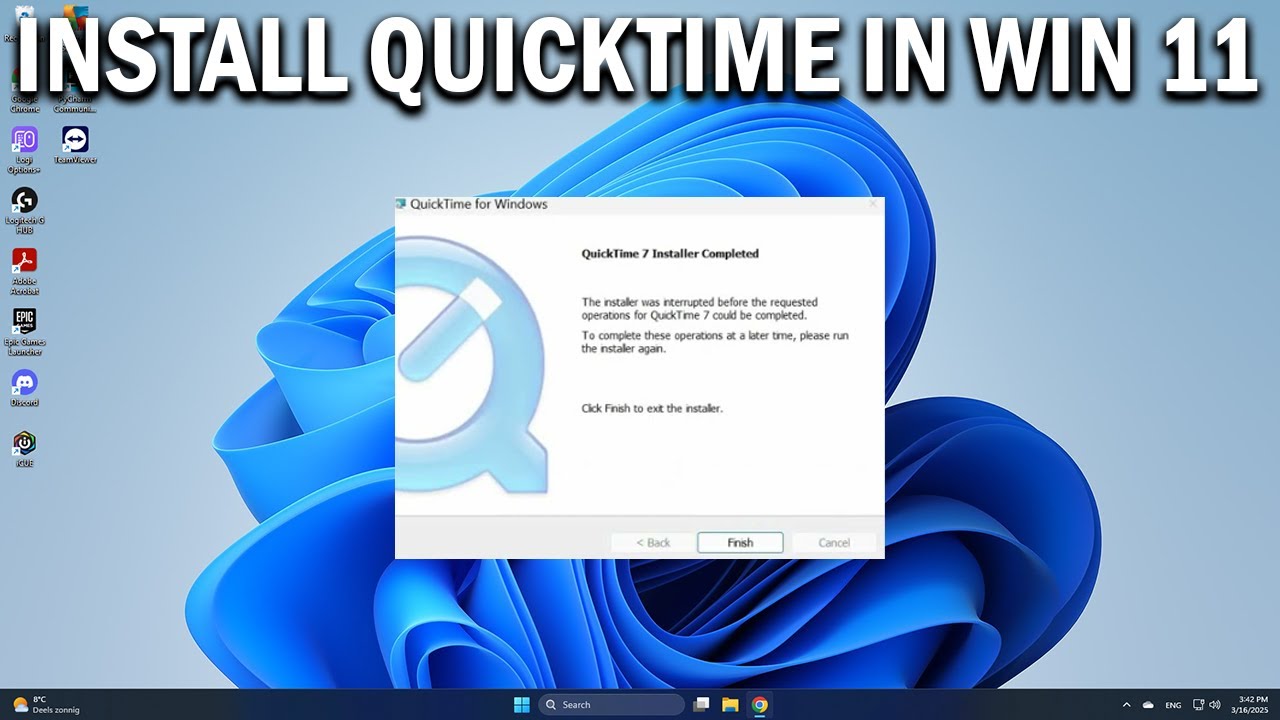Screen dimensions: 1280x720
Task: Click the volume speaker tray icon
Action: click(x=1215, y=705)
